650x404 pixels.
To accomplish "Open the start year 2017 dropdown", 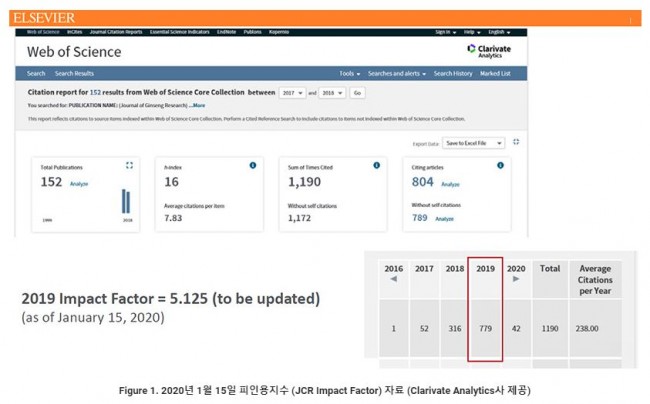I will tap(292, 93).
